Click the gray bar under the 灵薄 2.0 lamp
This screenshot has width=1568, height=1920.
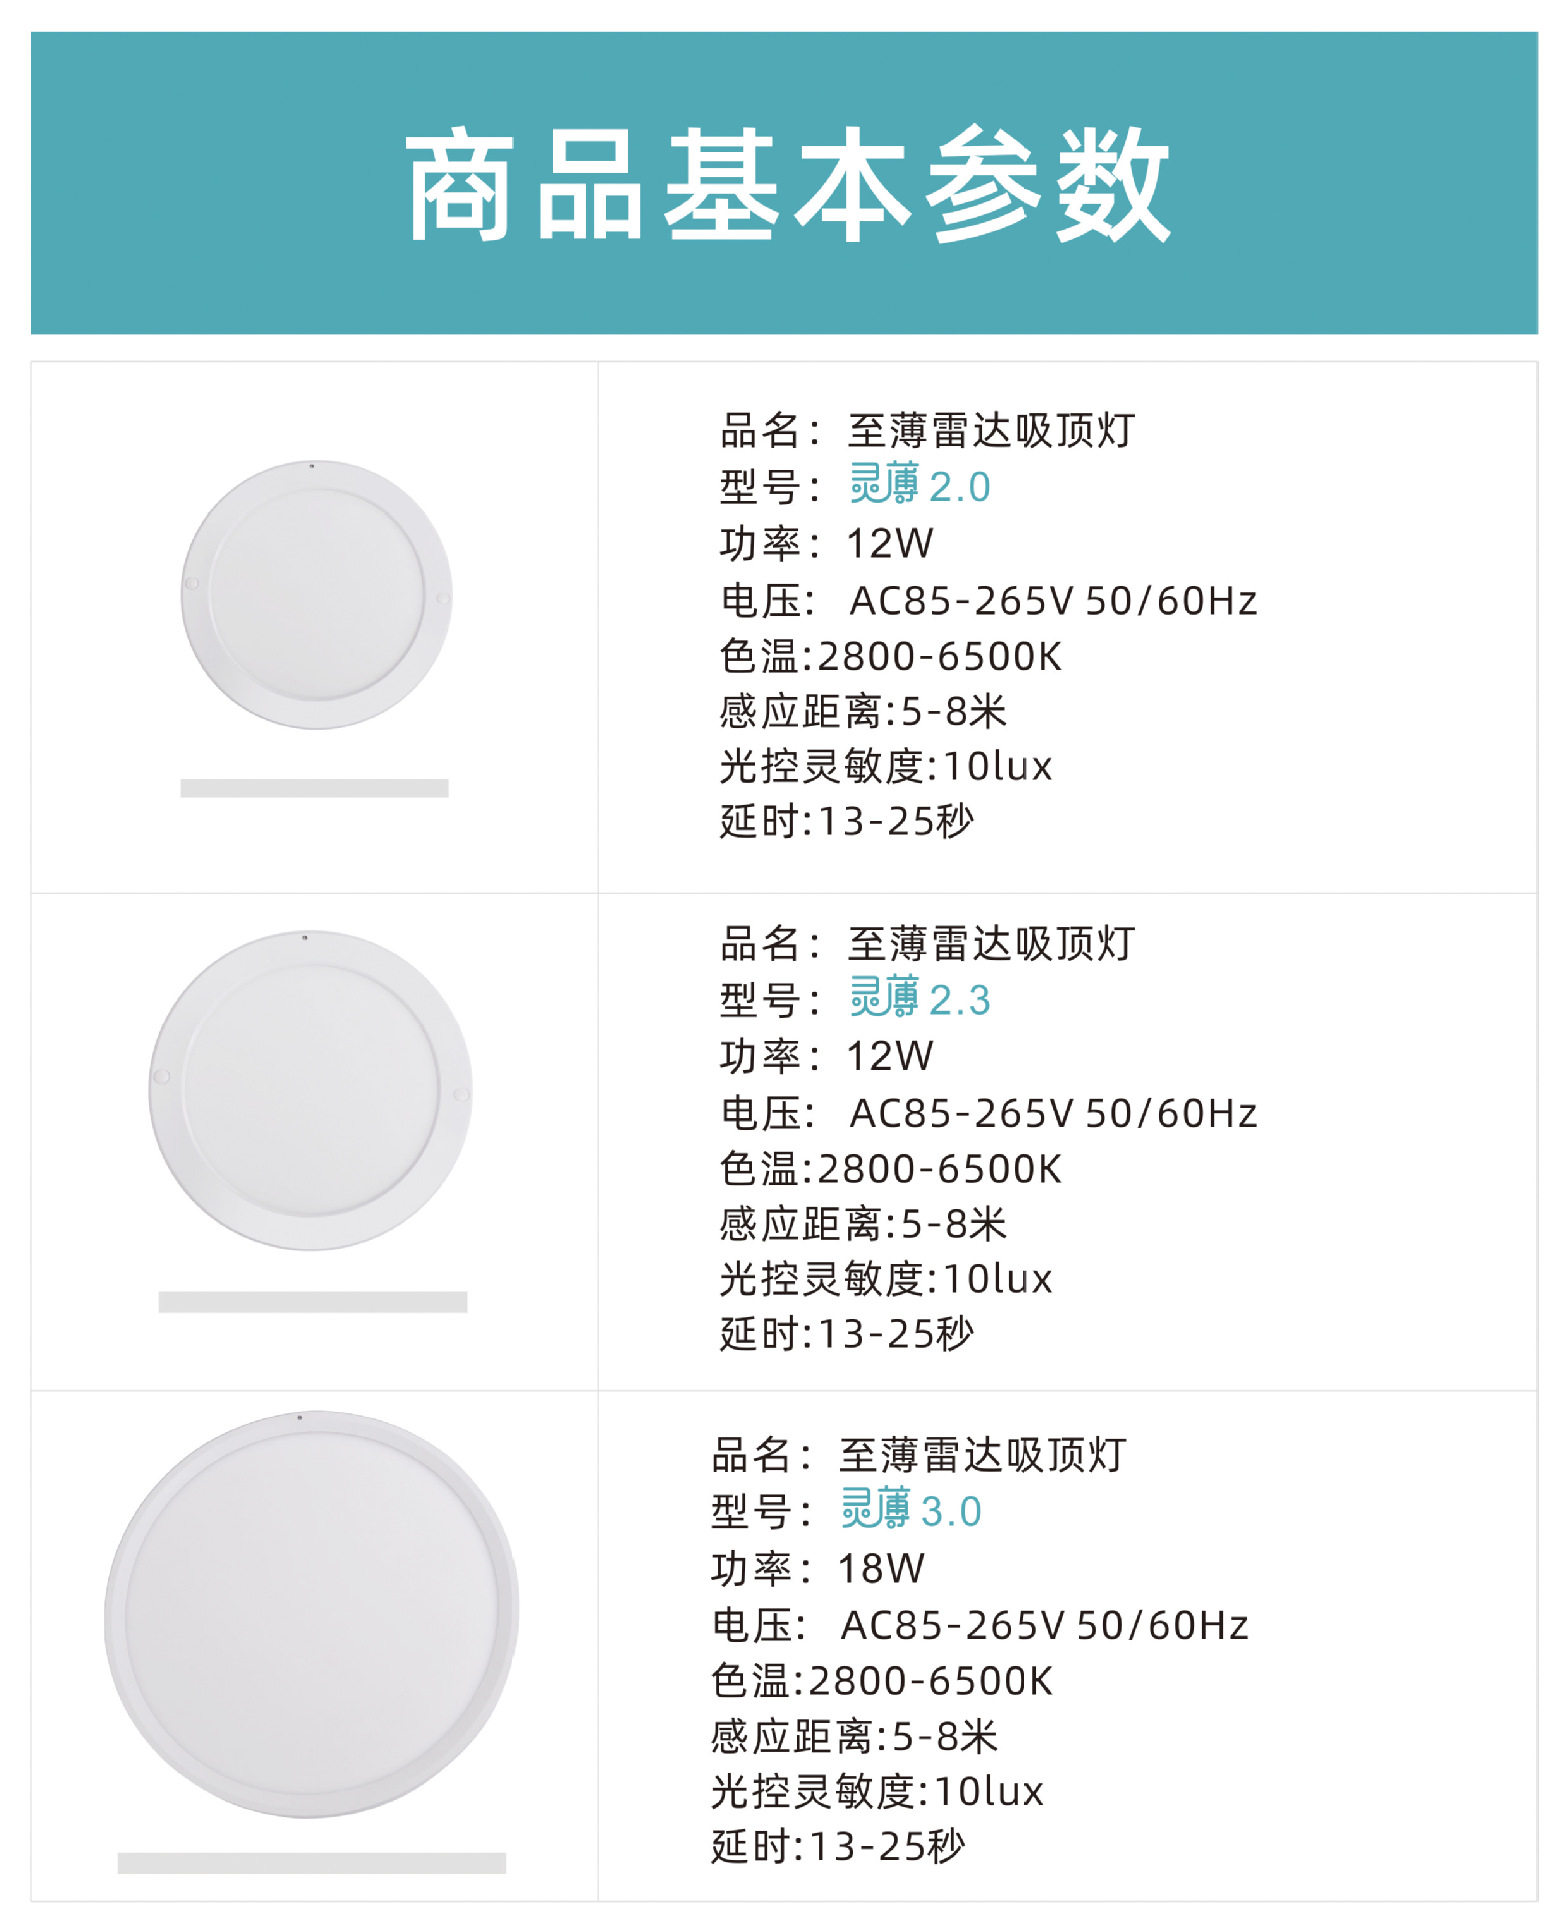pyautogui.click(x=314, y=788)
